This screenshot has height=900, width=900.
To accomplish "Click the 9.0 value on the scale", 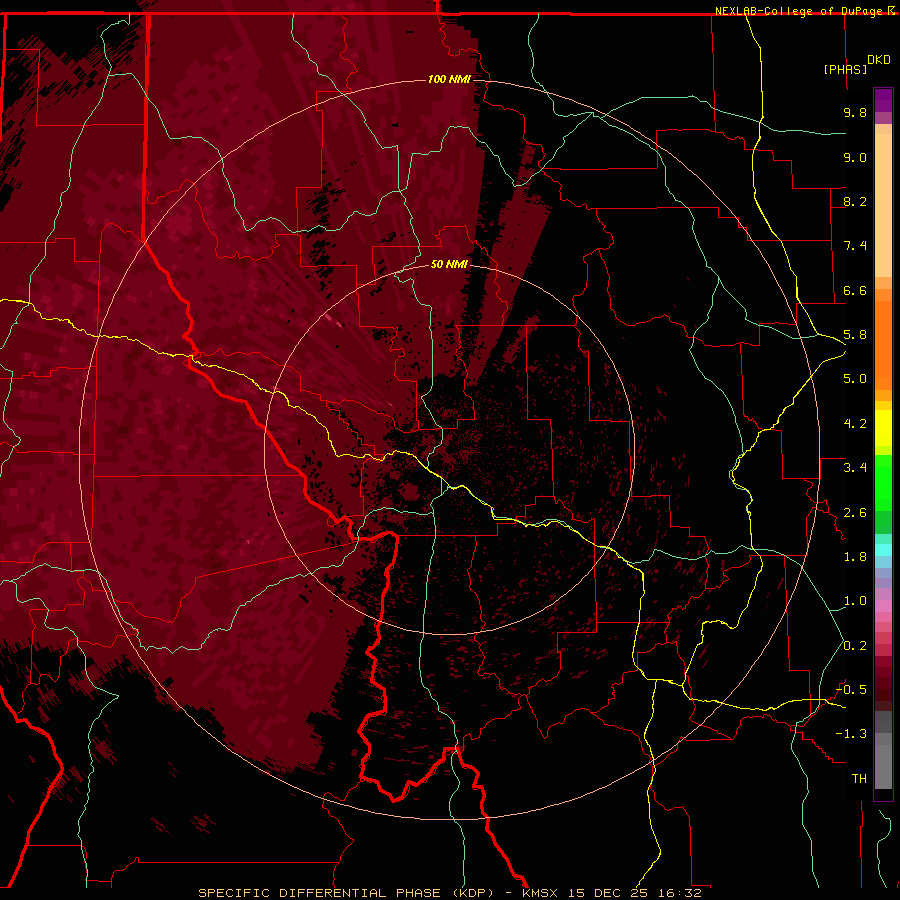I will 855,157.
